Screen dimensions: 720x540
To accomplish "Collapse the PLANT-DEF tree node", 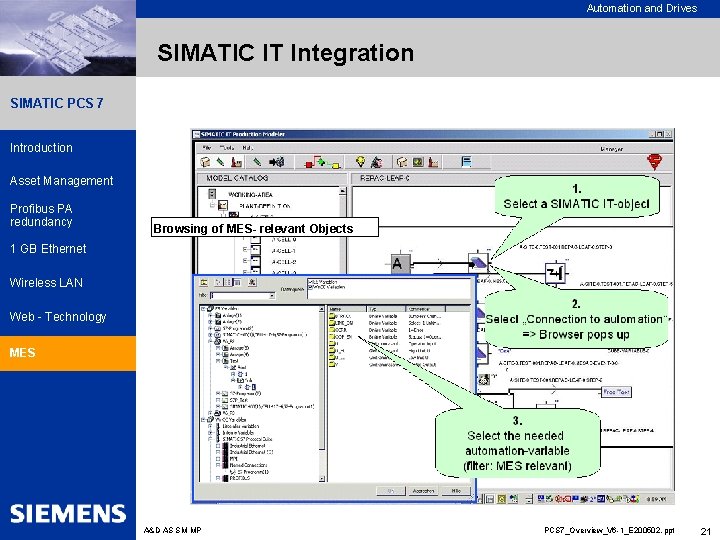I will [212, 205].
